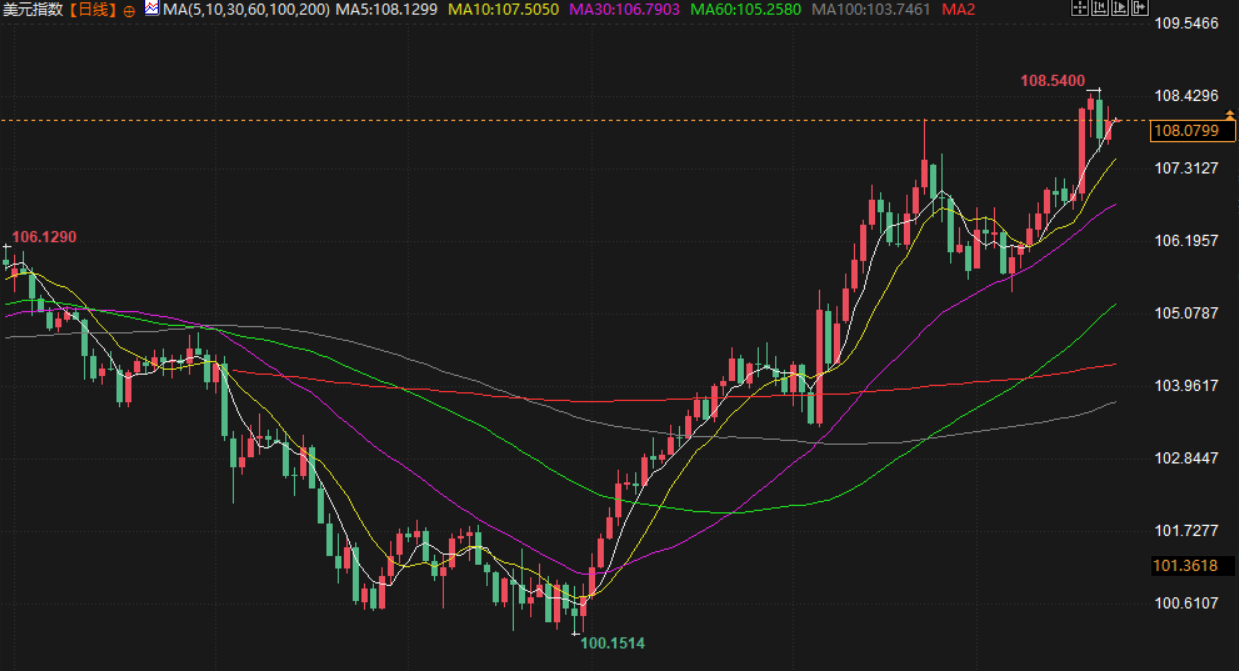The width and height of the screenshot is (1239, 671).
Task: Click the 100.1514 low price marker
Action: [613, 643]
